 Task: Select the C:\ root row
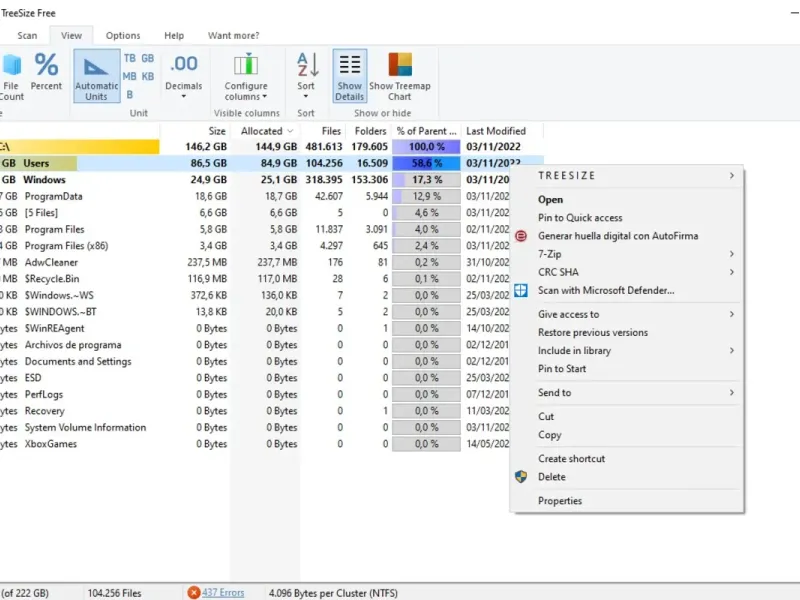click(271, 147)
